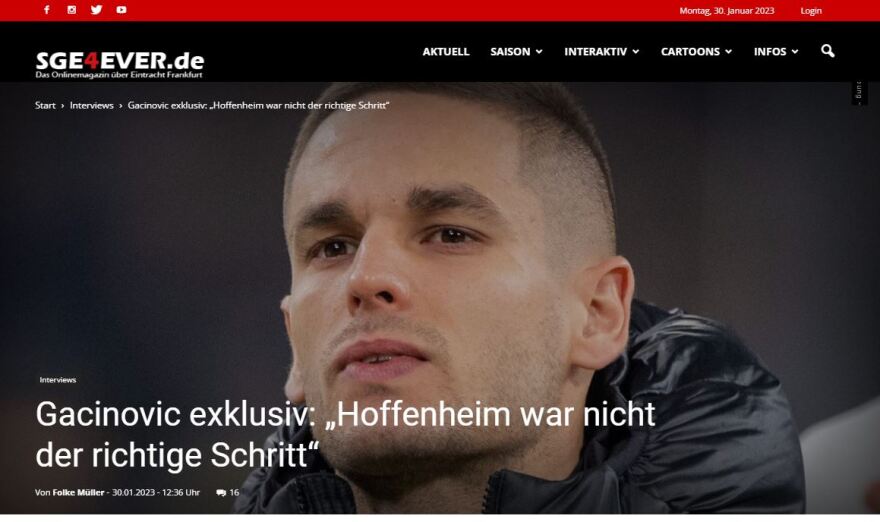Screen dimensions: 880x522
Task: Click the Interviews category tag
Action: point(58,380)
